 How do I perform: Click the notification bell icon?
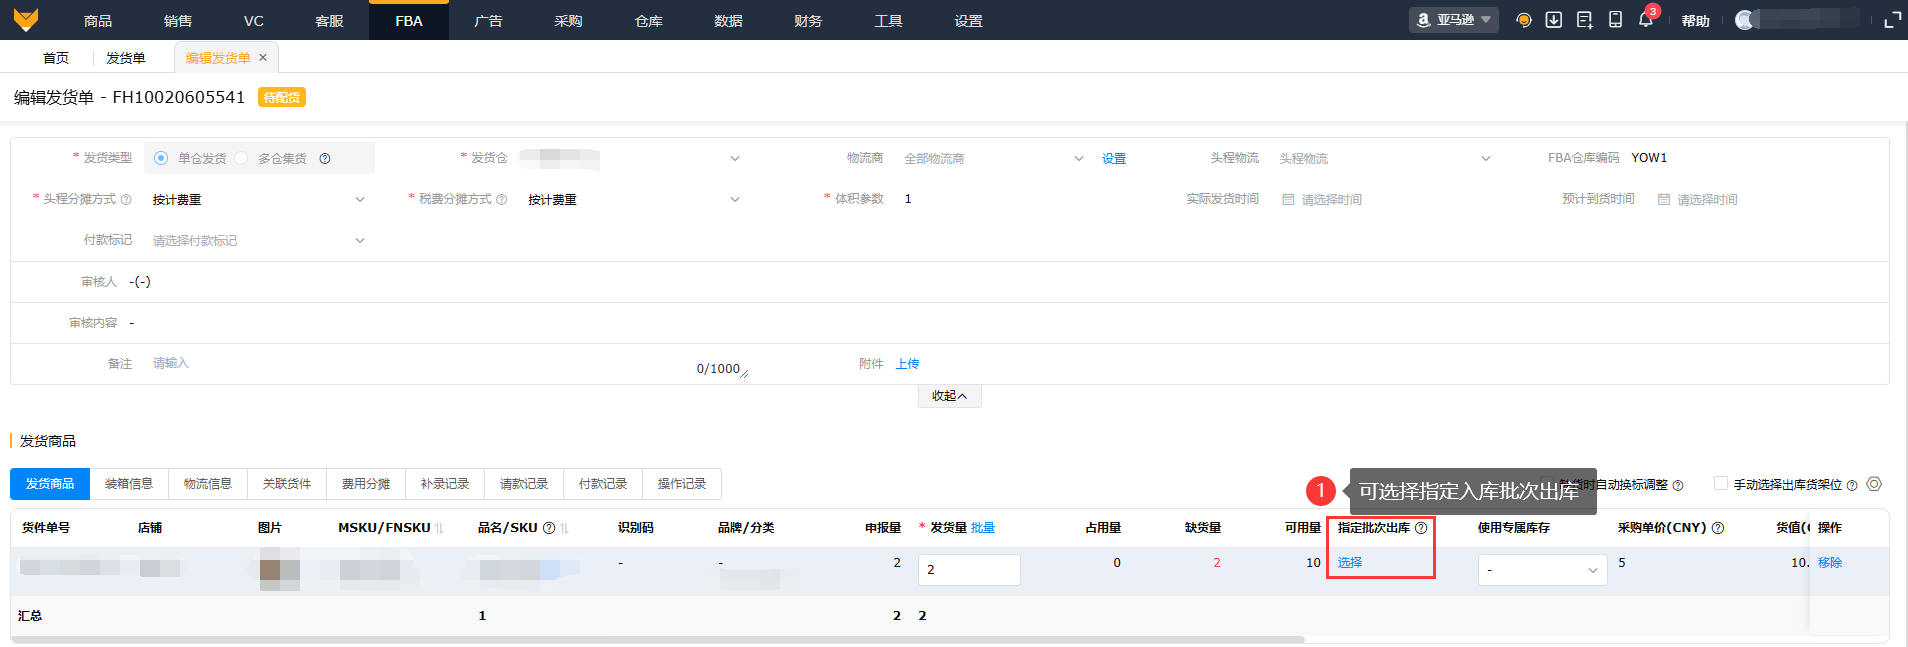pos(1645,20)
